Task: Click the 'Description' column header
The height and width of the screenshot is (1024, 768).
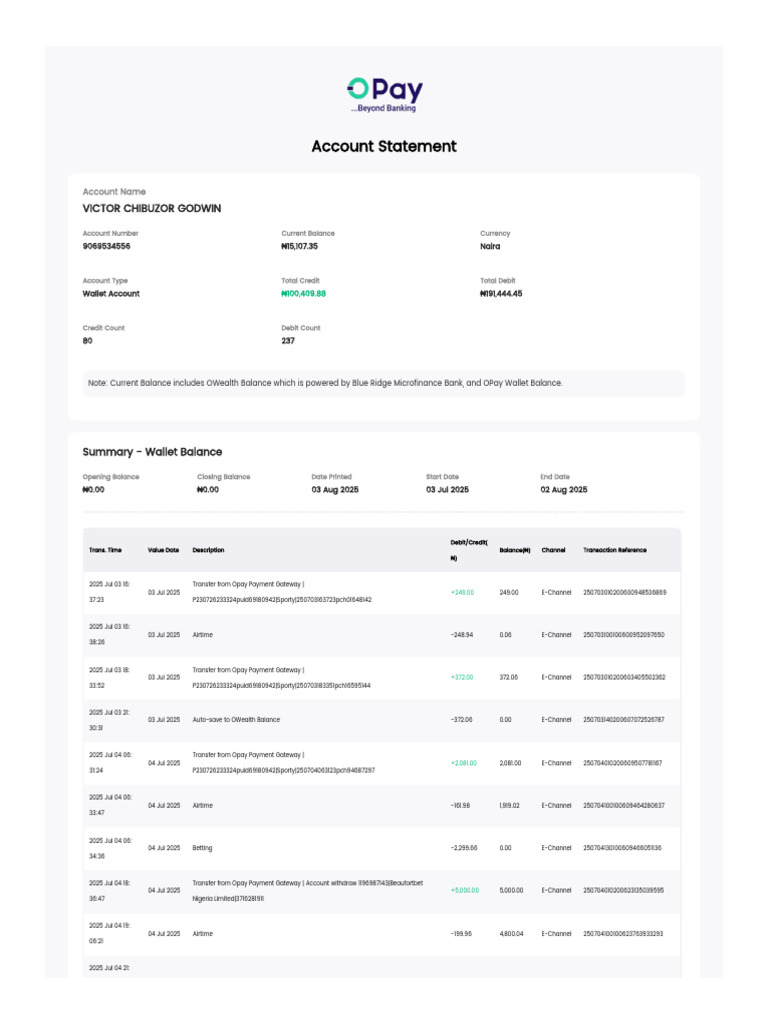Action: 208,551
